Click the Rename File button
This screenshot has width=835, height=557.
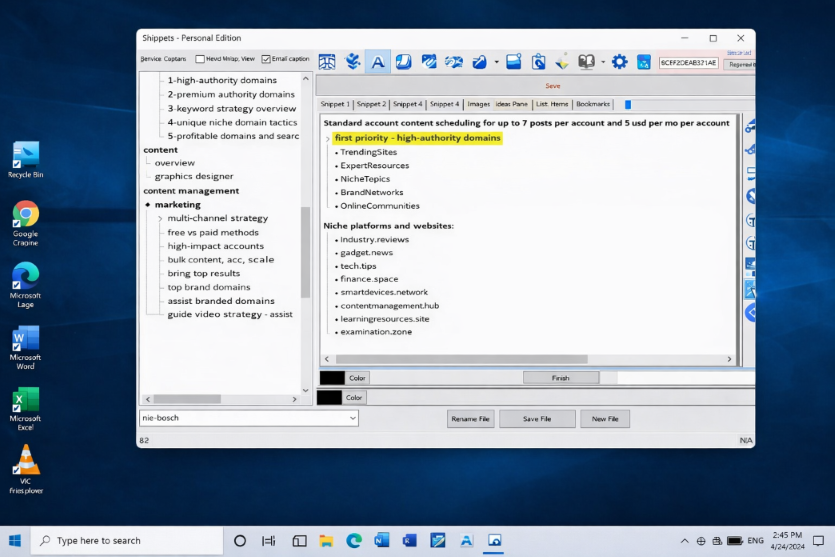[x=470, y=419]
